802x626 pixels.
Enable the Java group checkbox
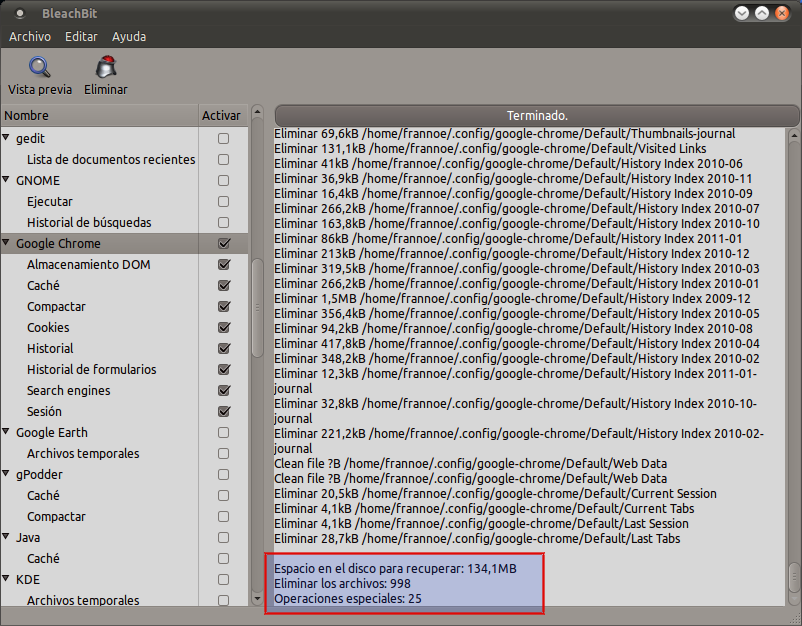click(x=224, y=538)
